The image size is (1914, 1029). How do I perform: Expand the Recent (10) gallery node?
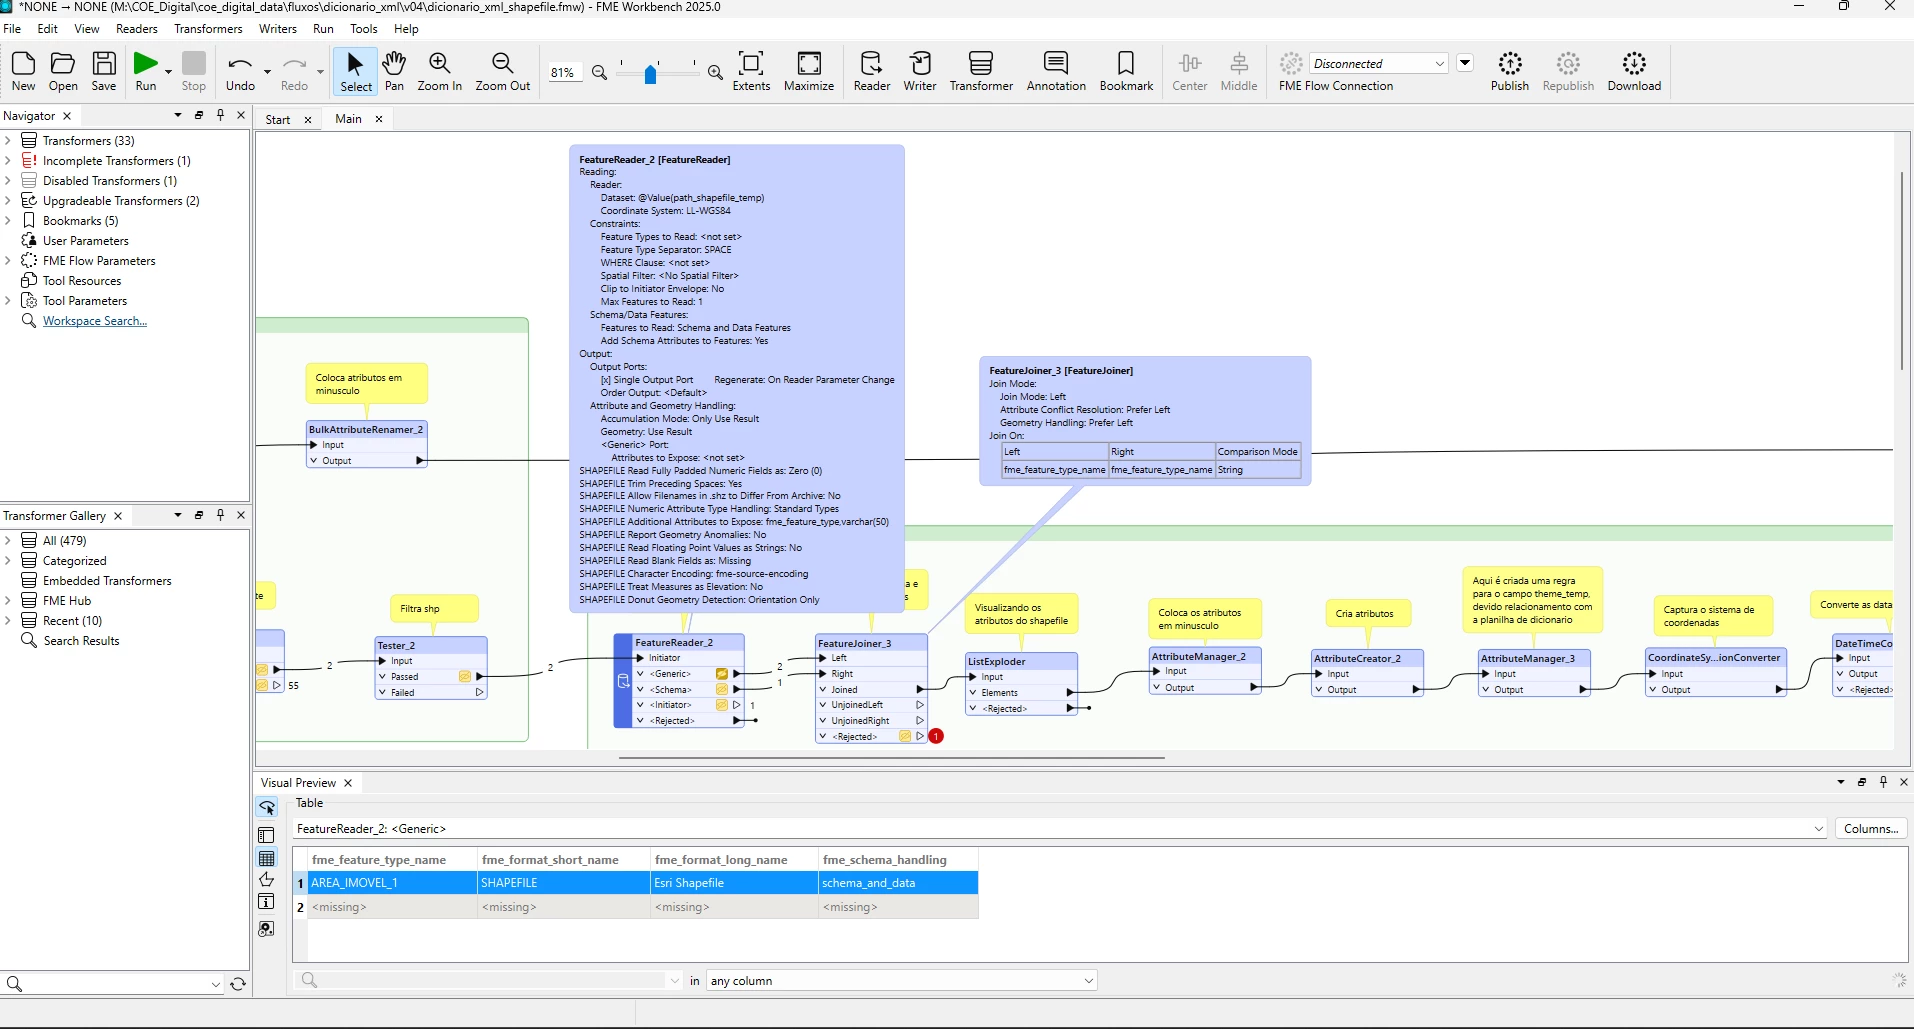(8, 621)
